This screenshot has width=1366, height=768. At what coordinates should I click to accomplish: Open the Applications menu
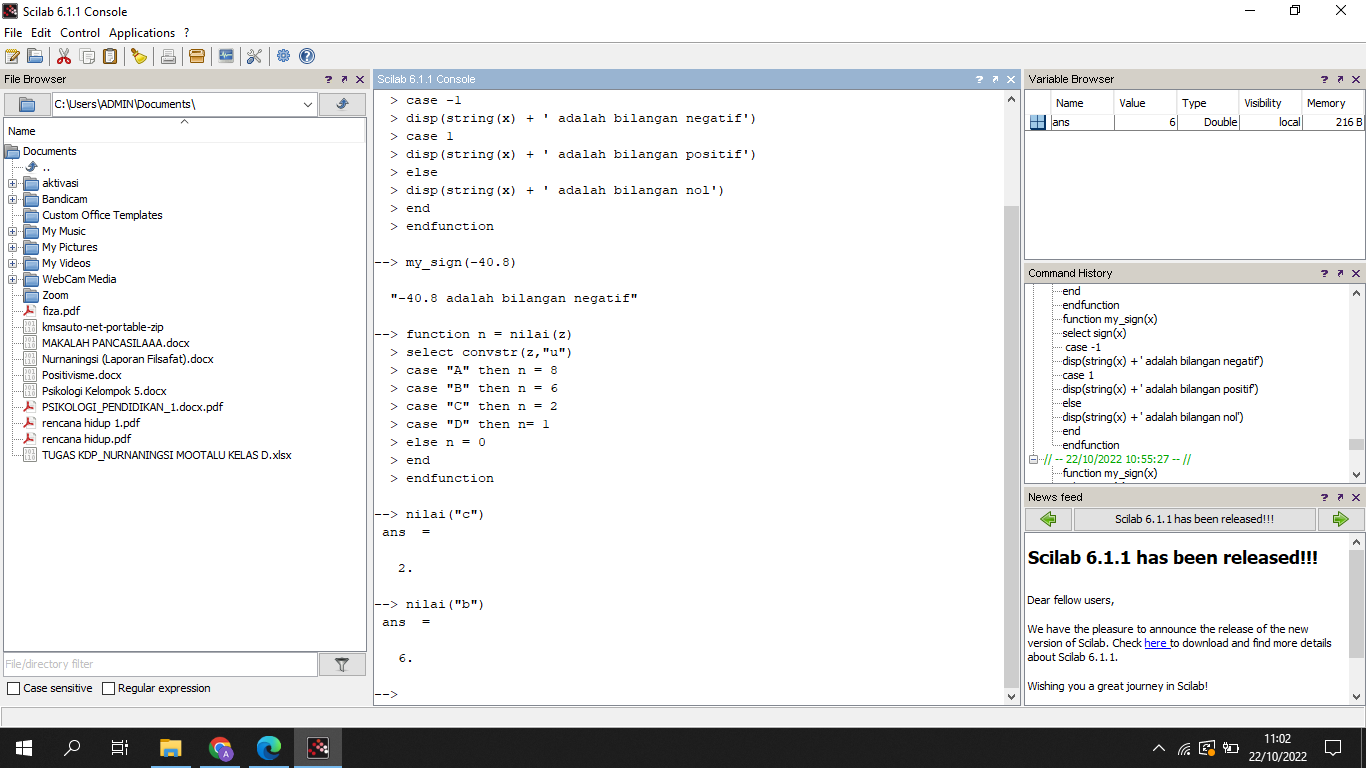click(x=142, y=33)
